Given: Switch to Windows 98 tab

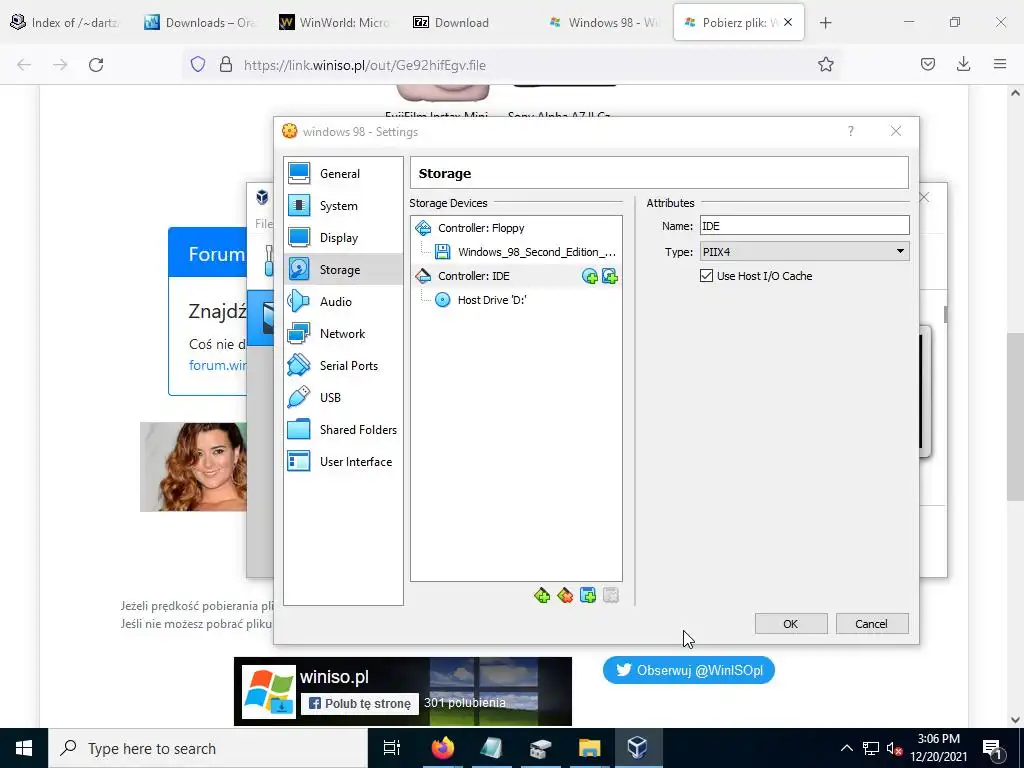Looking at the screenshot, I should pos(603,23).
